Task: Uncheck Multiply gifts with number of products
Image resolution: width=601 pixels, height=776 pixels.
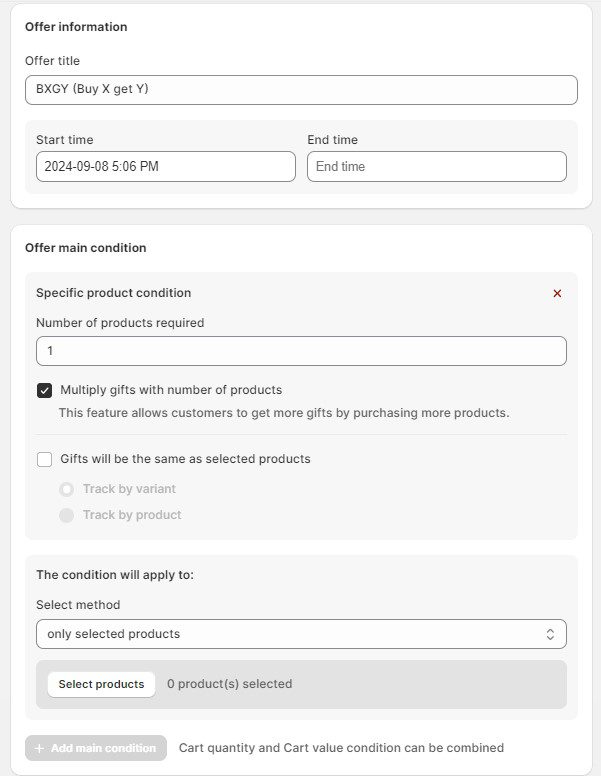Action: [45, 390]
